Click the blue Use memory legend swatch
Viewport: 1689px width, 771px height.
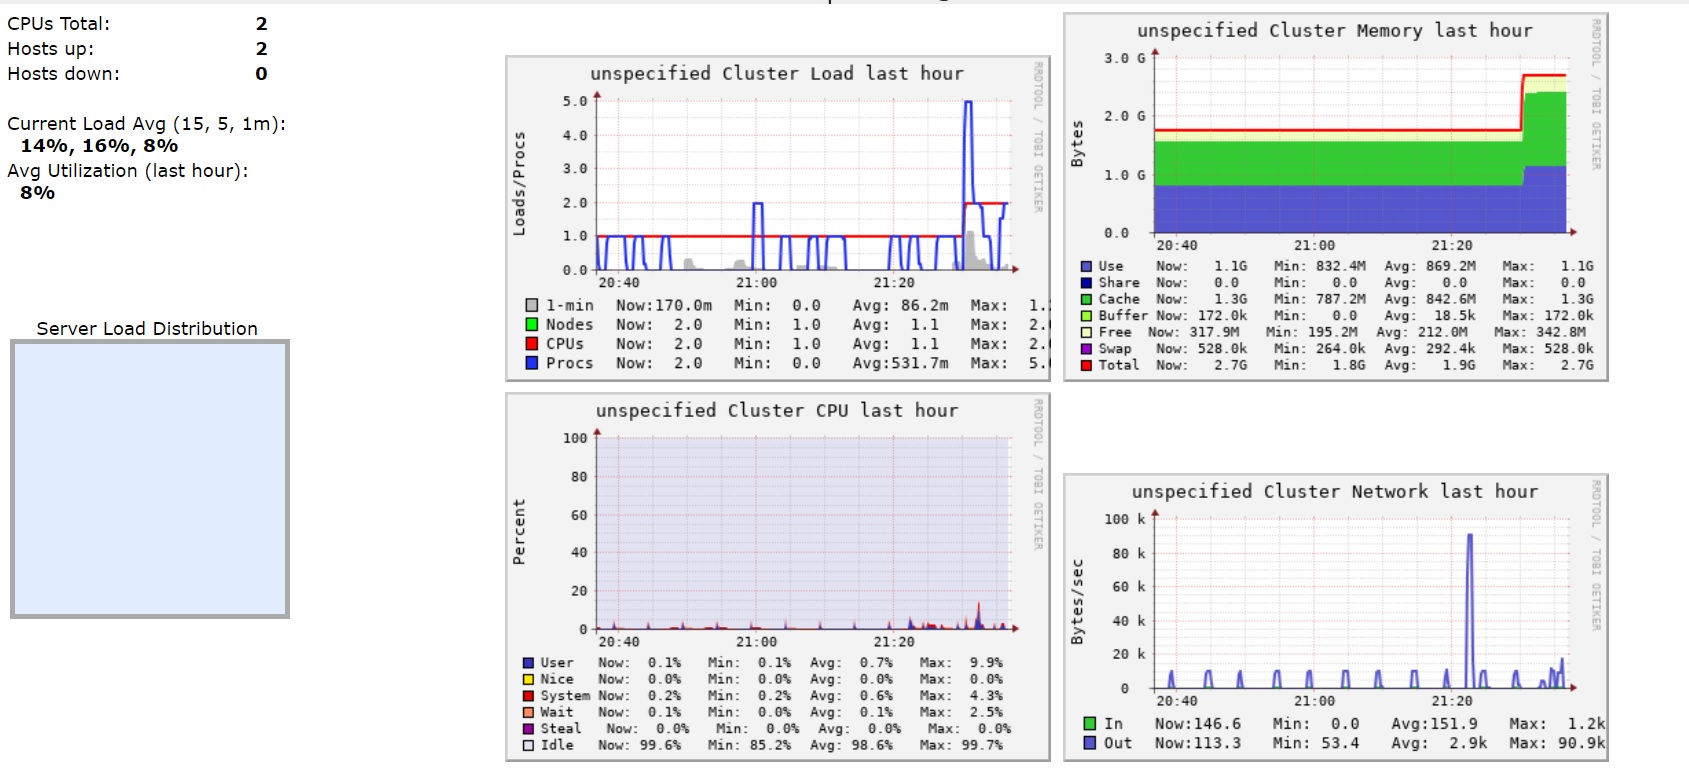(x=1086, y=266)
